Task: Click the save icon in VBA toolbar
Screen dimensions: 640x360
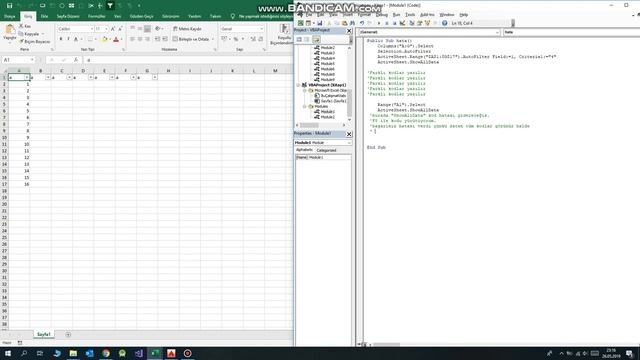Action: tap(320, 23)
